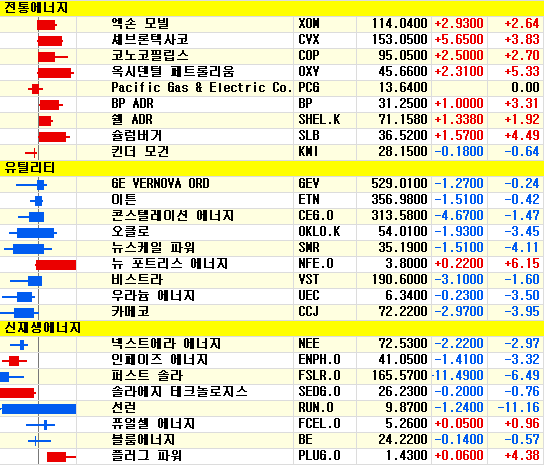The image size is (544, 465).
Task: Click the SHEL.K ticker symbol
Action: (x=319, y=119)
